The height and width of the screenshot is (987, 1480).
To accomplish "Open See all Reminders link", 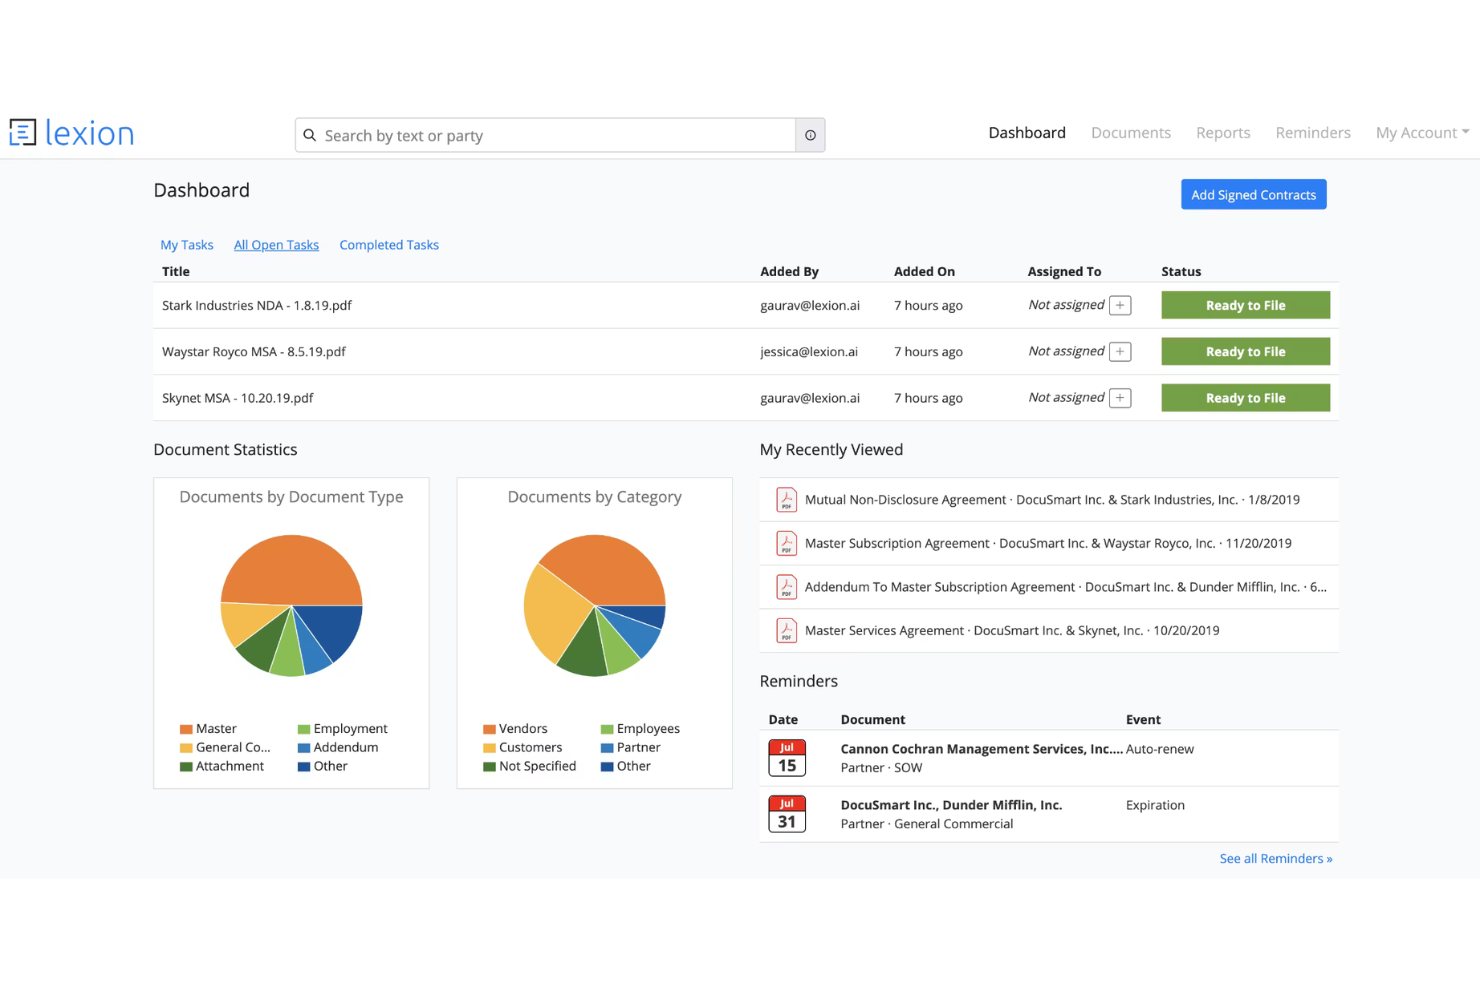I will (1276, 859).
